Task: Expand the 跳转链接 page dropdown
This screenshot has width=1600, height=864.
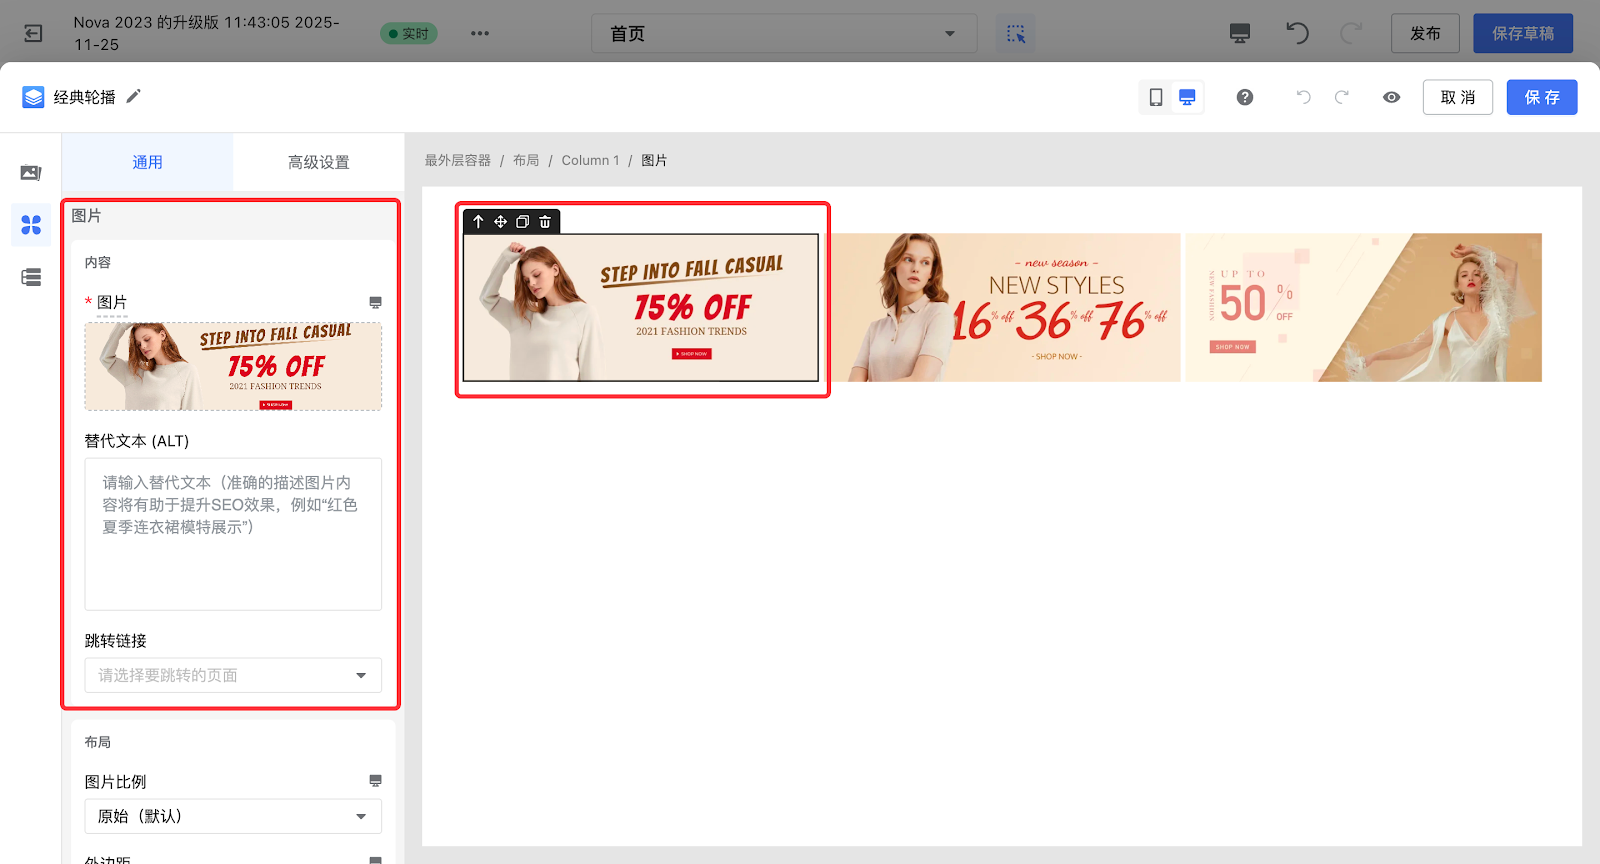Action: pos(233,675)
